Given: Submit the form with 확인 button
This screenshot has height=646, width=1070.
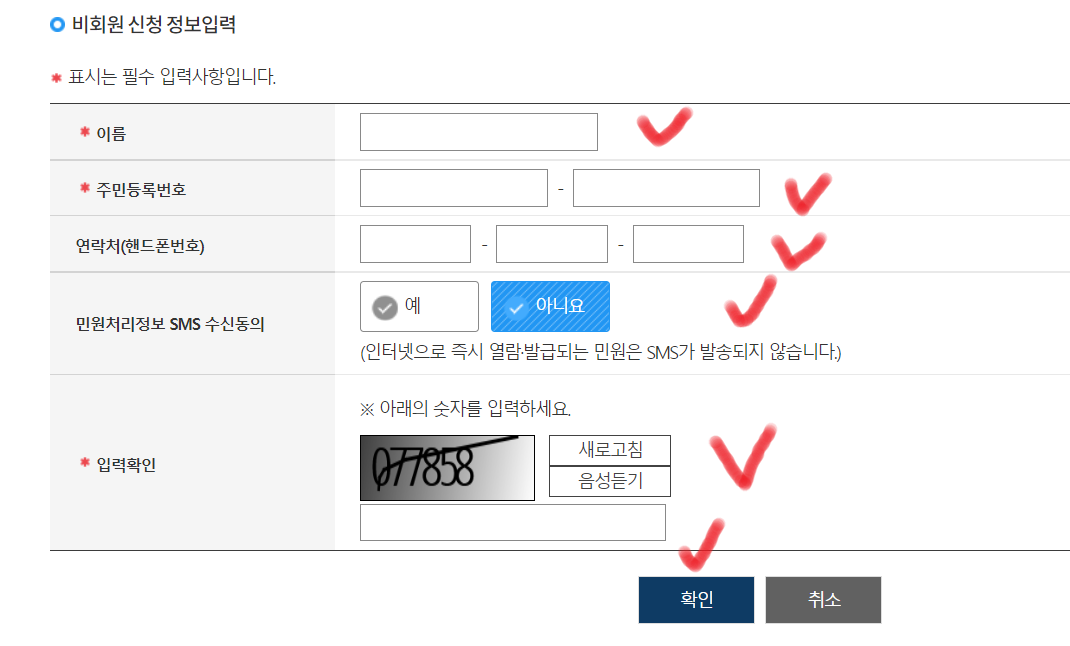Looking at the screenshot, I should (x=696, y=600).
